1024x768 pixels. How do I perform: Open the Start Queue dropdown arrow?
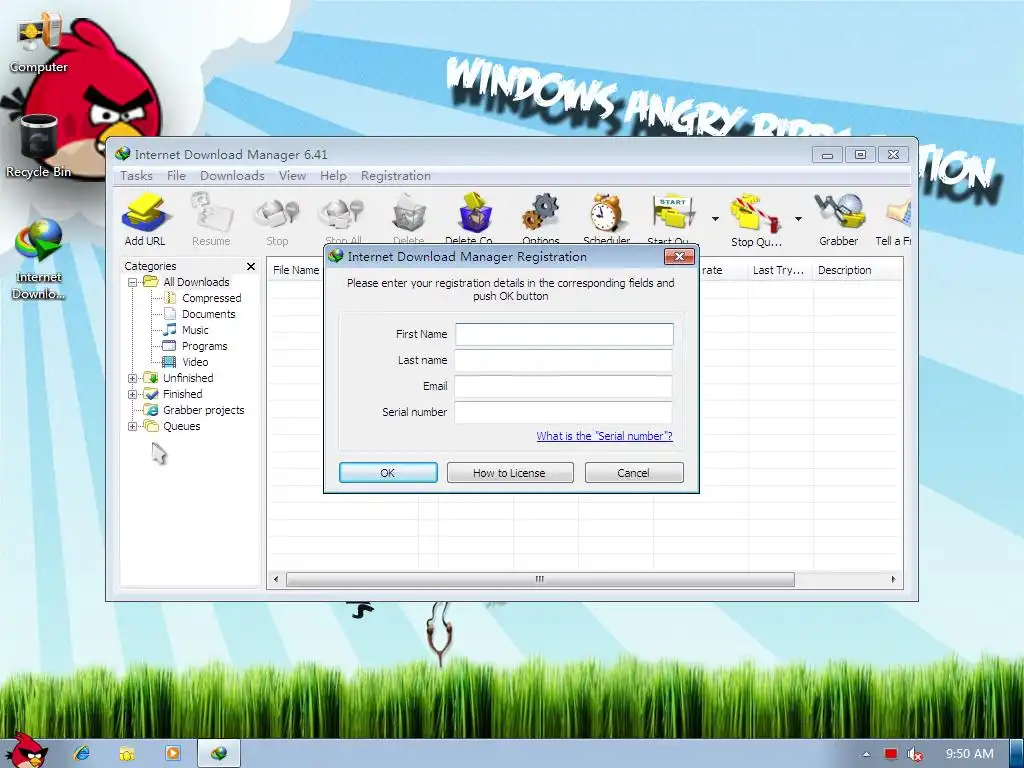tap(715, 219)
